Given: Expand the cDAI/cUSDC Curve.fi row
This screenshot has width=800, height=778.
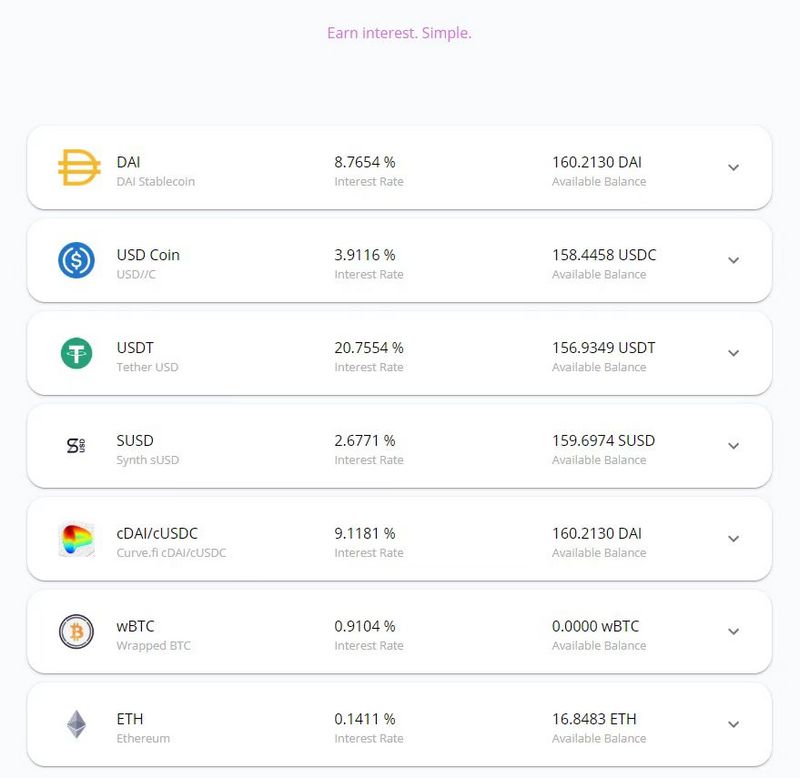Looking at the screenshot, I should coord(733,539).
